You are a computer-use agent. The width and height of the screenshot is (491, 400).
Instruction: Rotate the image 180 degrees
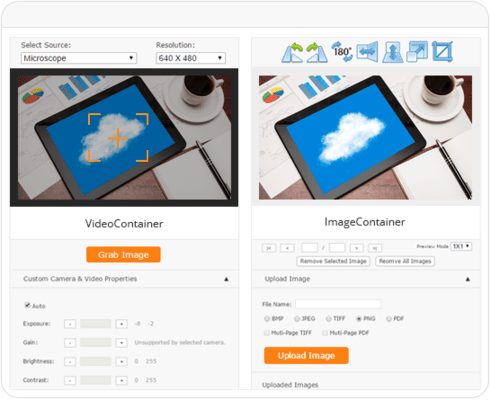tap(342, 51)
